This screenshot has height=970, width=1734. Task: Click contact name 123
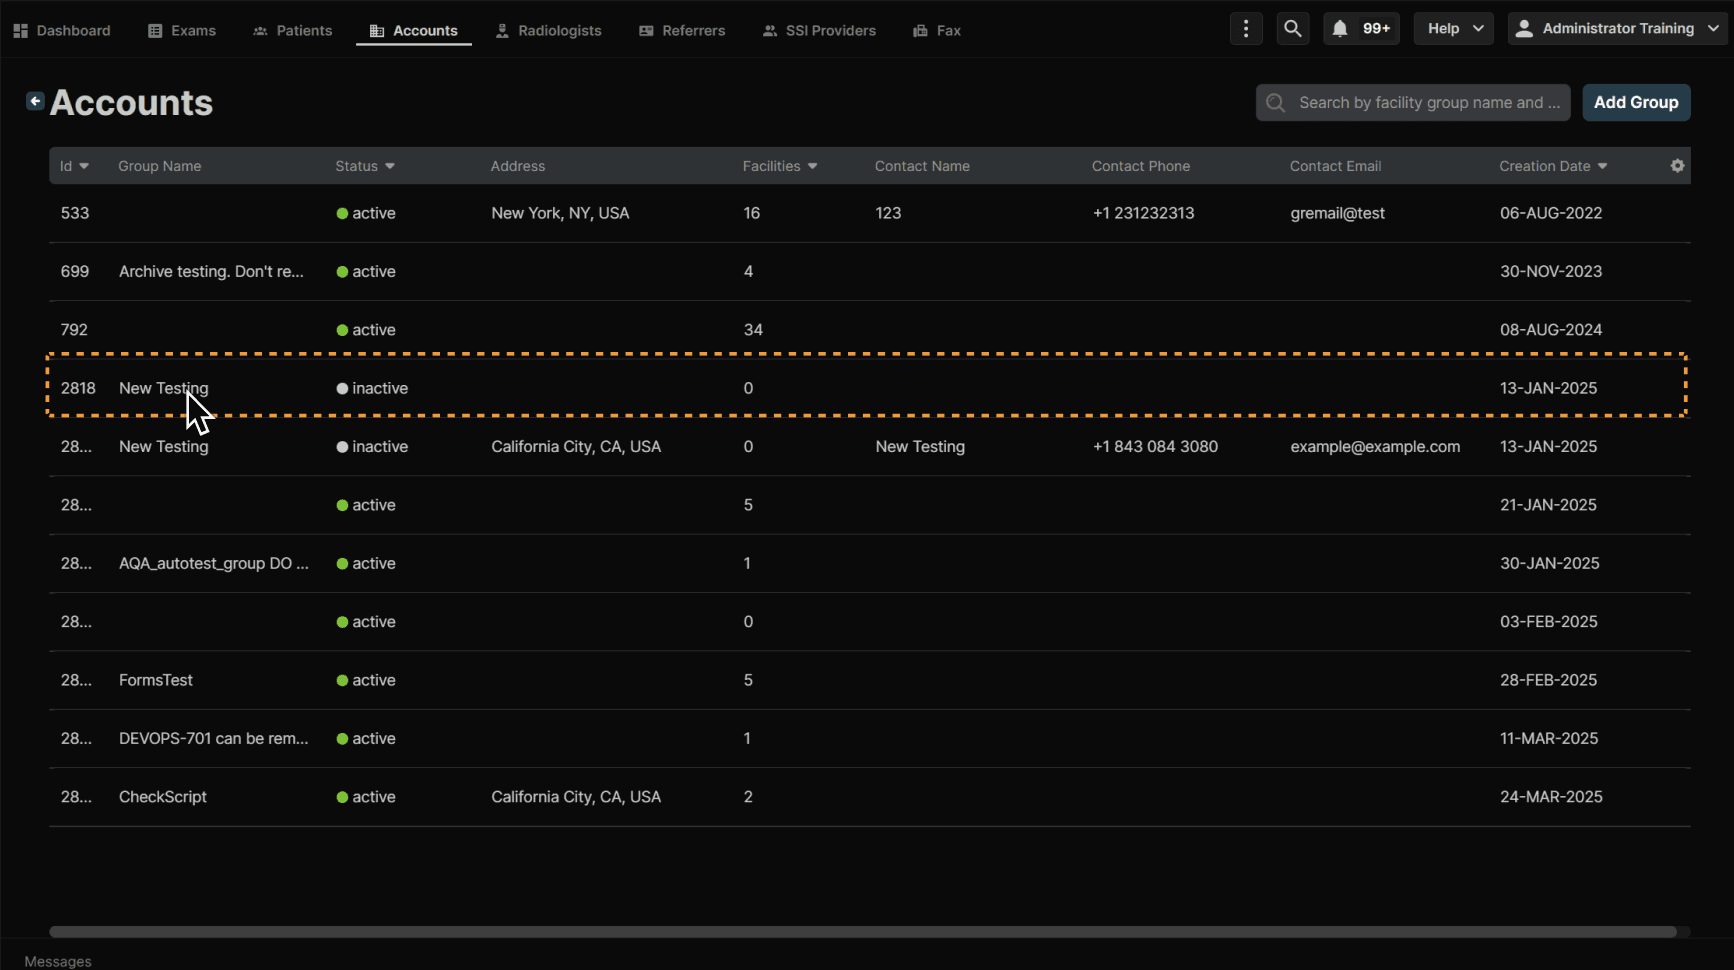point(888,213)
